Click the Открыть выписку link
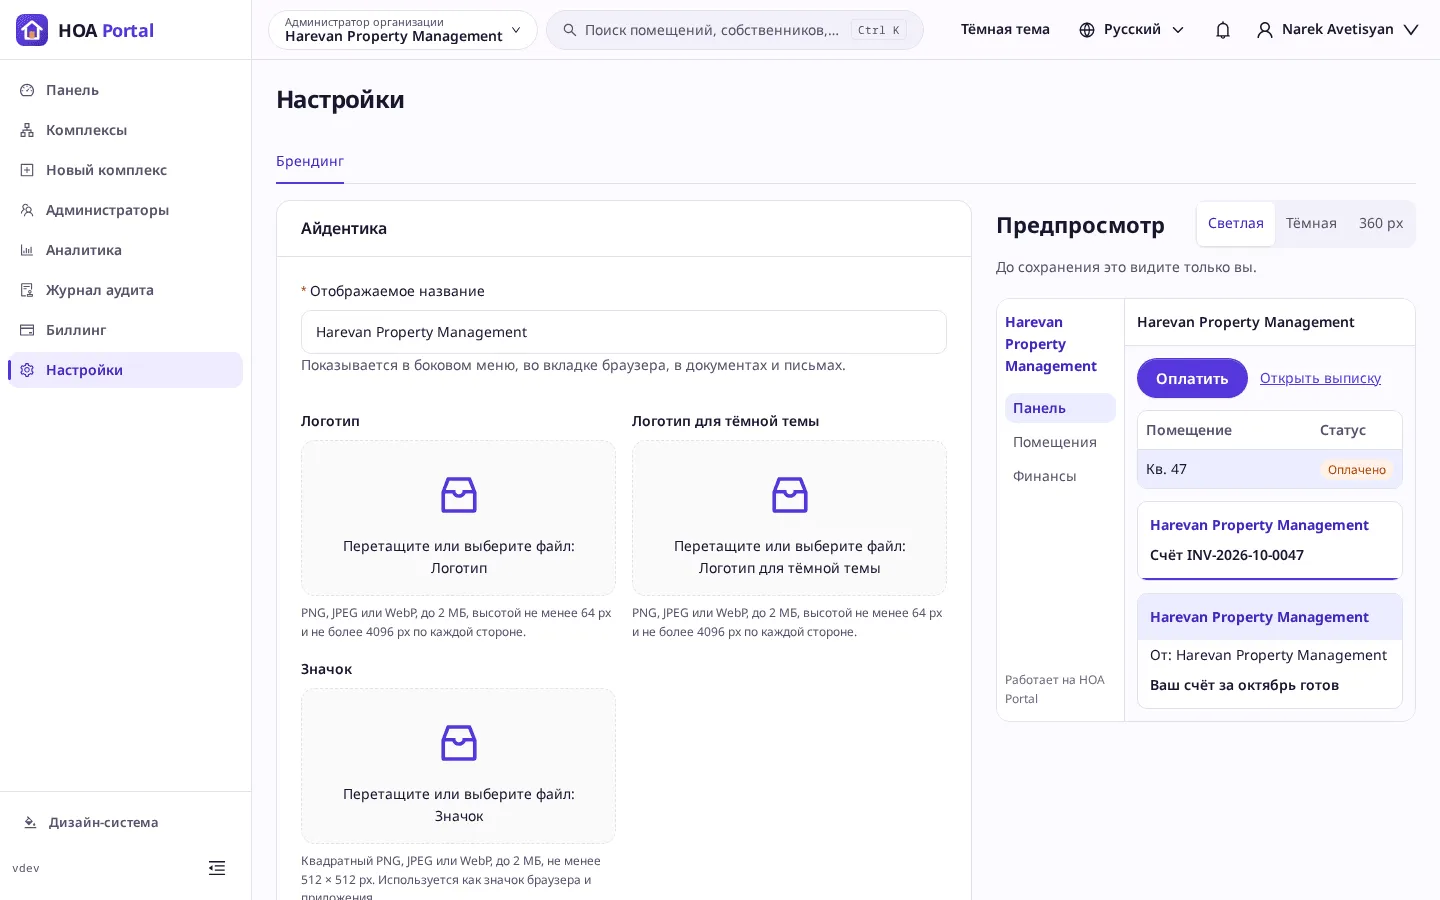This screenshot has width=1440, height=900. (1320, 378)
